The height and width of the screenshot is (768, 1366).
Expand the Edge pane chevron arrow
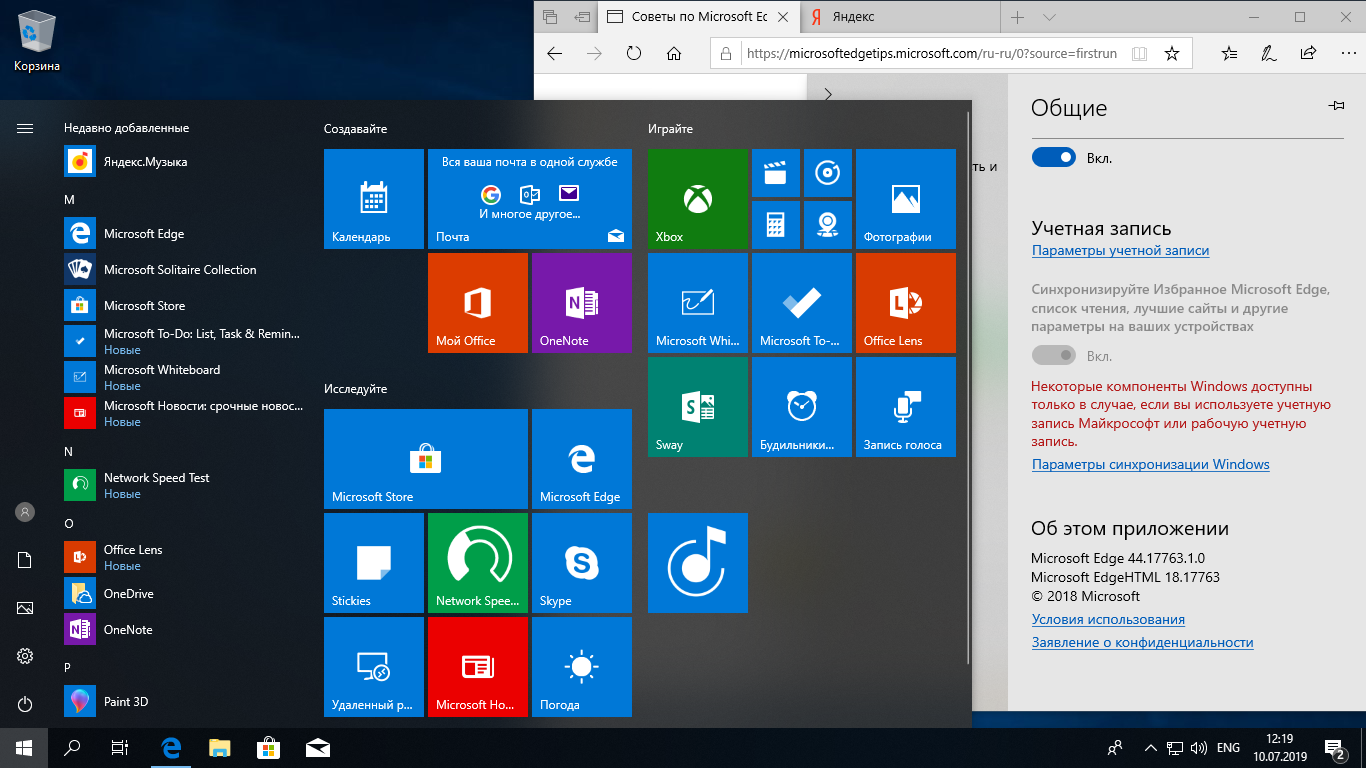pyautogui.click(x=828, y=94)
